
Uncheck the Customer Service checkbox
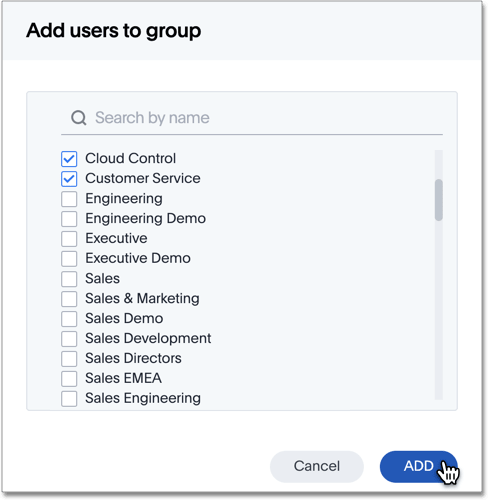point(69,179)
